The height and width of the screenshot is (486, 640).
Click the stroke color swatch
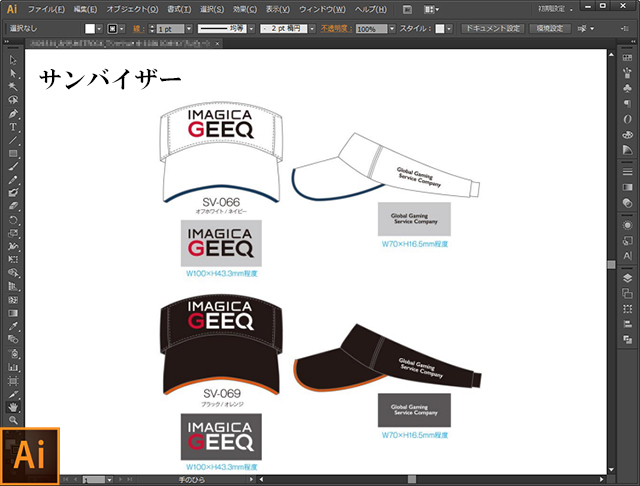[x=112, y=29]
